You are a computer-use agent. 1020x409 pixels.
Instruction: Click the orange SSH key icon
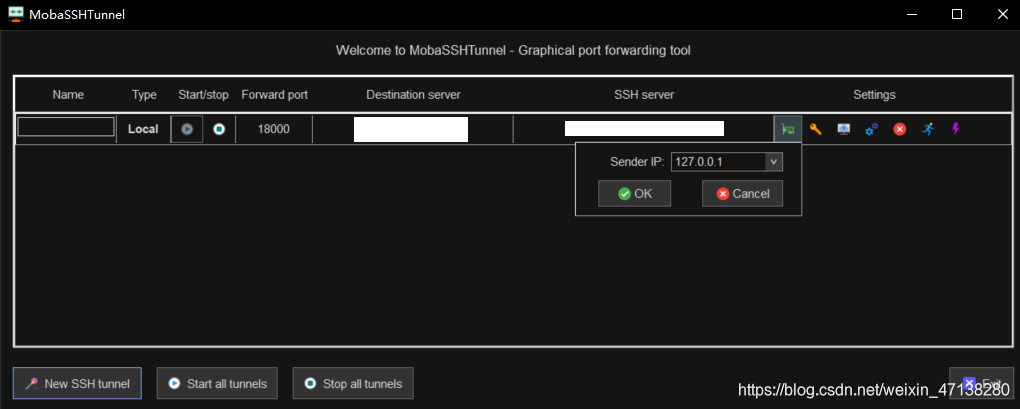coord(816,129)
